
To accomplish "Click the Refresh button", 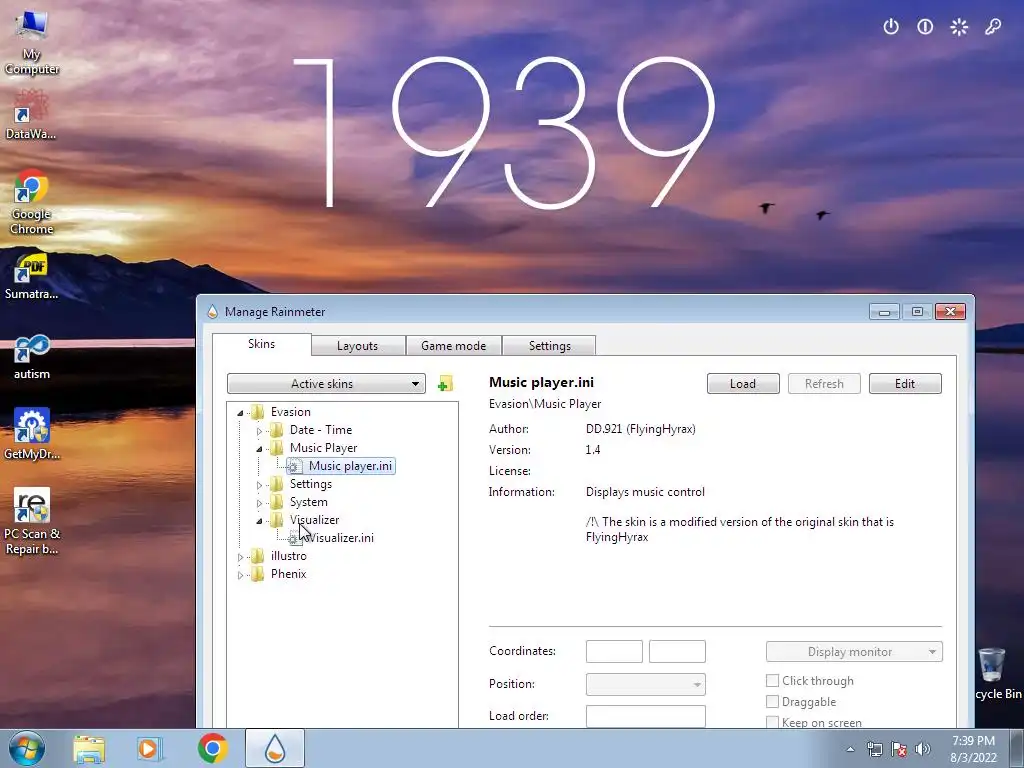I will coord(824,383).
